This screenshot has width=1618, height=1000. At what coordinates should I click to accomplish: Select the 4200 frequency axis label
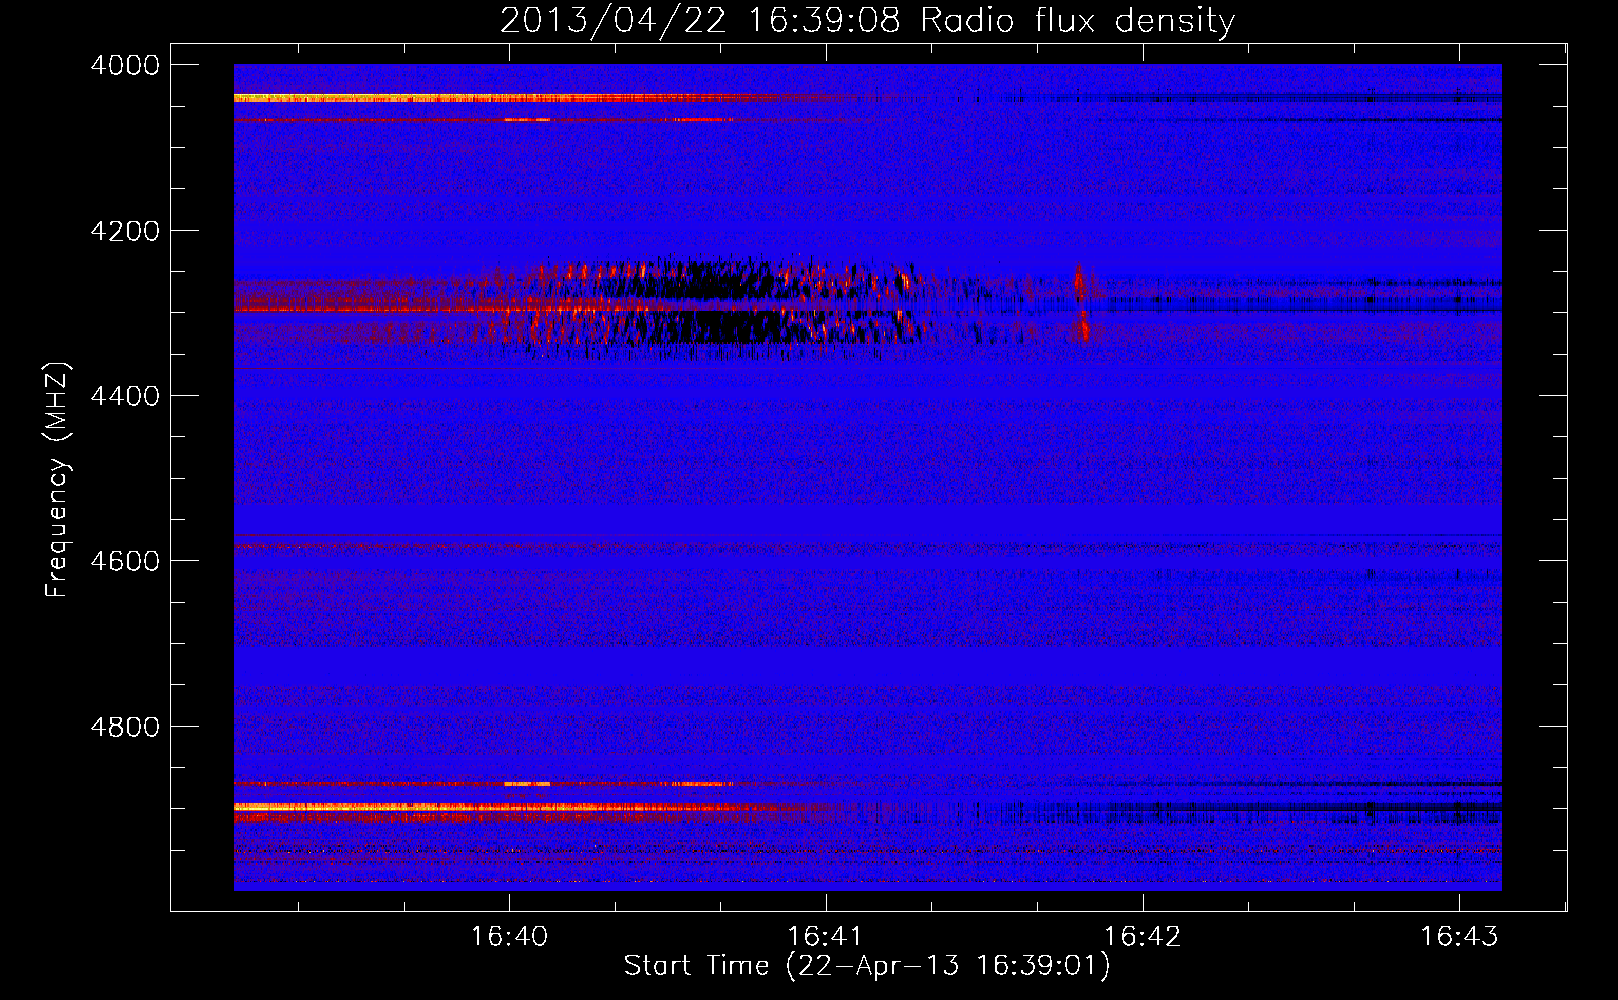125,231
